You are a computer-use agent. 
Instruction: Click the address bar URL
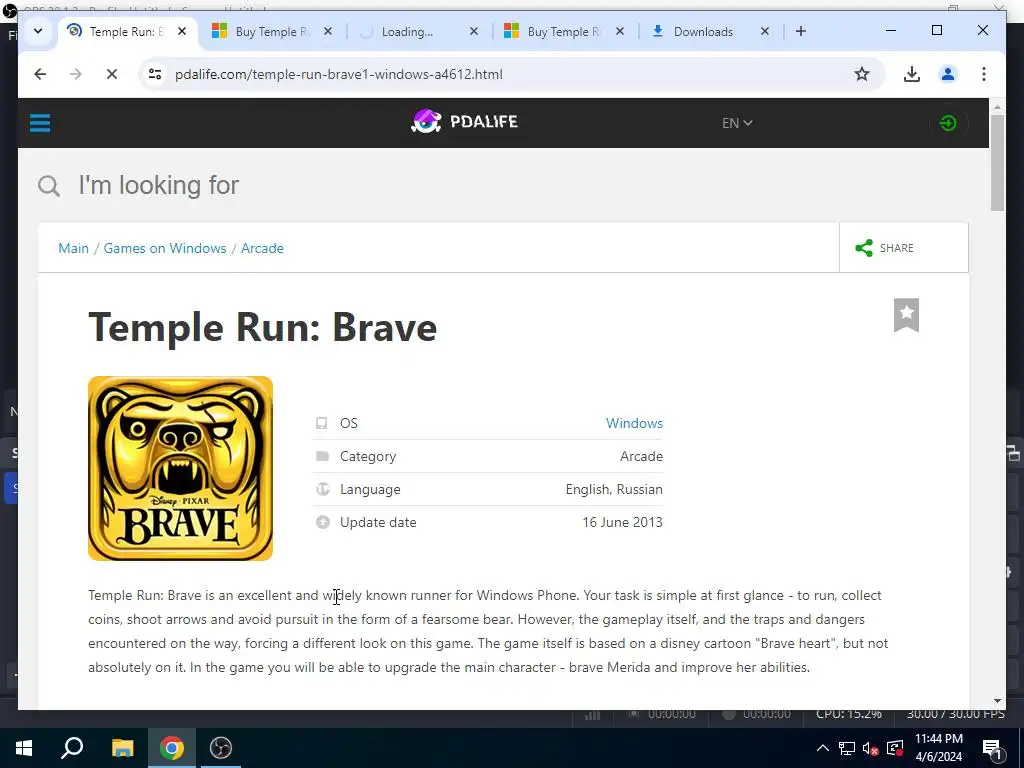(338, 74)
